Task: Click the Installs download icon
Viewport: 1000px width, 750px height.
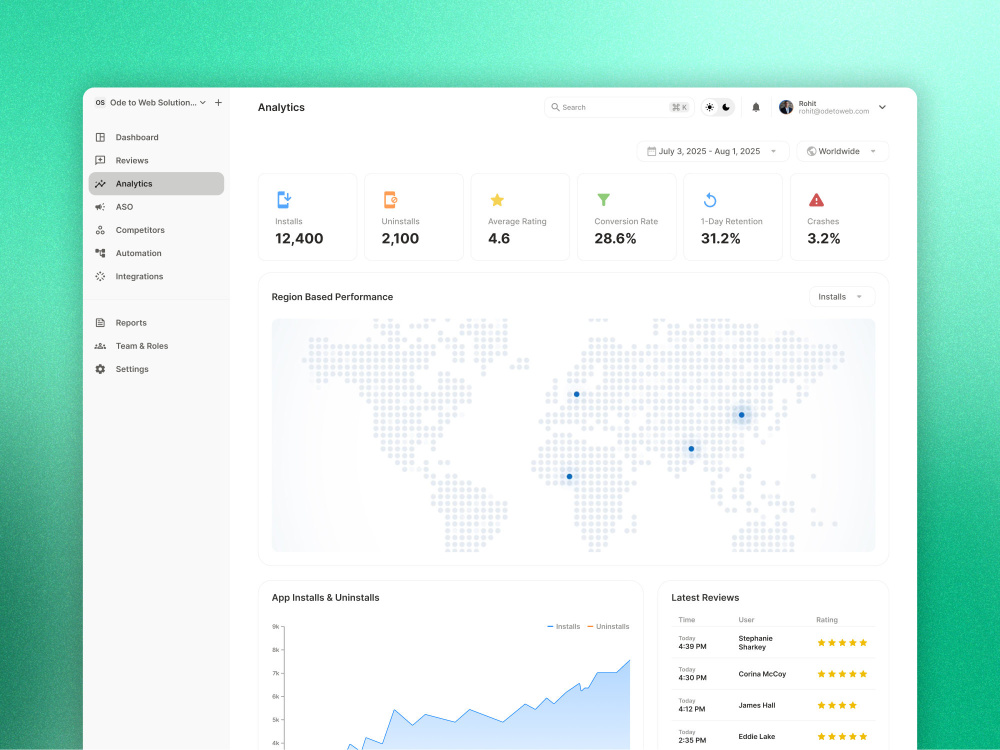Action: pyautogui.click(x=284, y=200)
